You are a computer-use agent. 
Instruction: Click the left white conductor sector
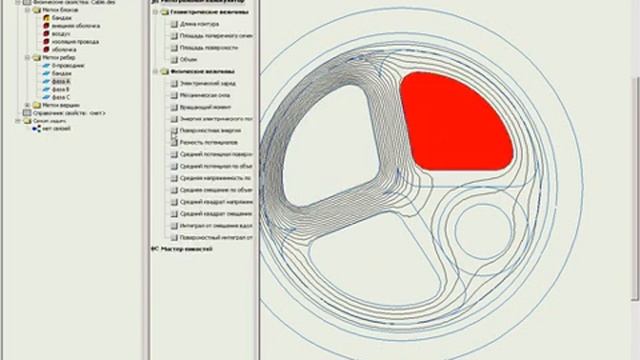click(x=331, y=146)
